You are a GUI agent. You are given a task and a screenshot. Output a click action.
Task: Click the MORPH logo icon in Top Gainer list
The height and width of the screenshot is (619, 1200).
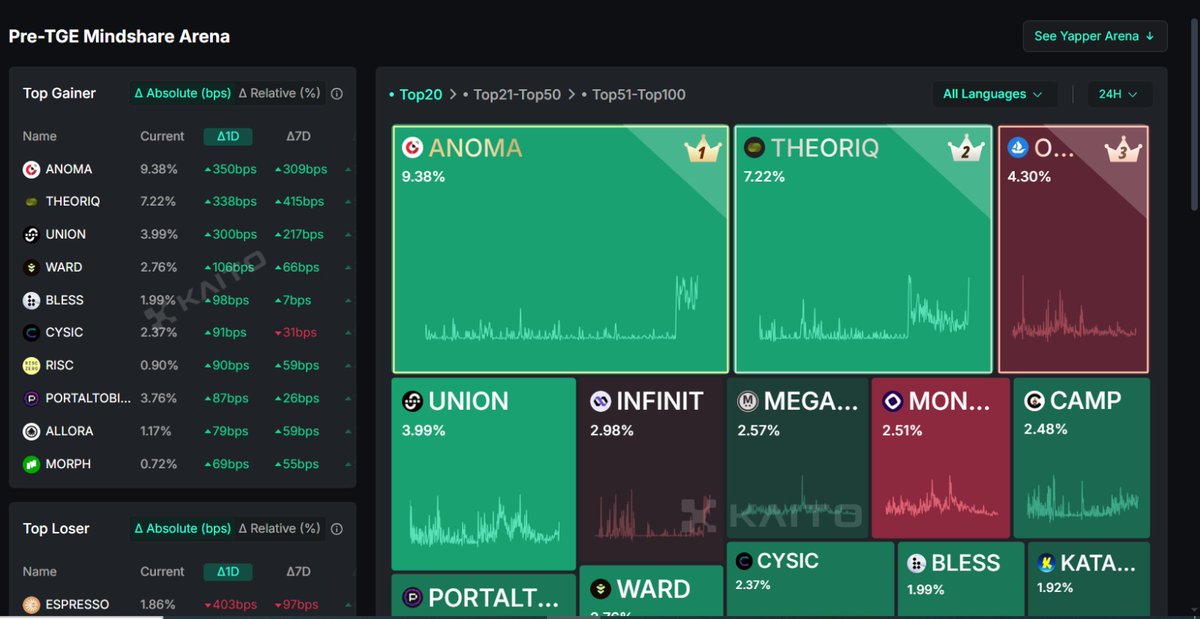click(x=31, y=465)
